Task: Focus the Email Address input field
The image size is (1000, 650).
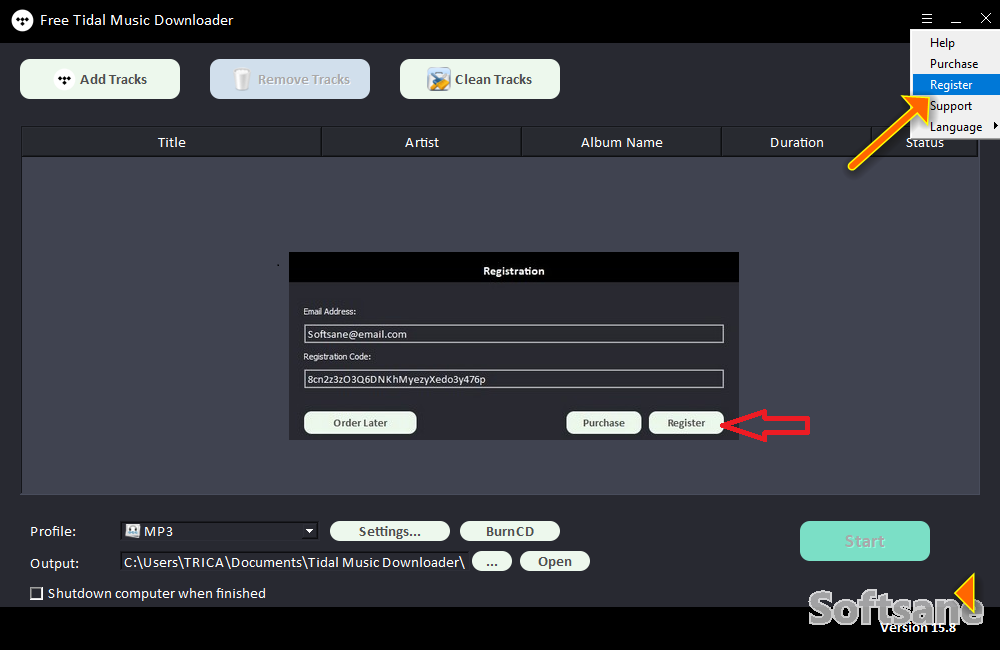Action: pos(513,334)
